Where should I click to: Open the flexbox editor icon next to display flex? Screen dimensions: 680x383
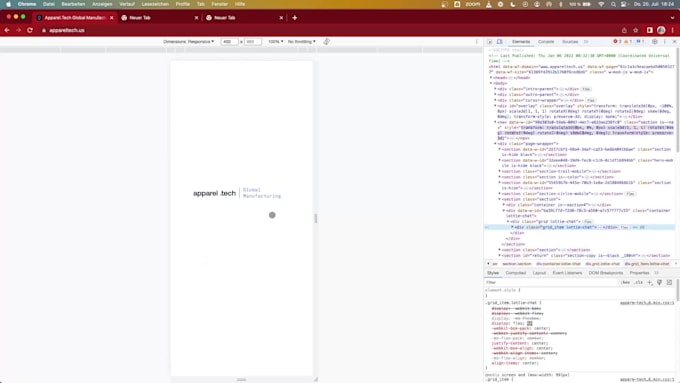[530, 323]
